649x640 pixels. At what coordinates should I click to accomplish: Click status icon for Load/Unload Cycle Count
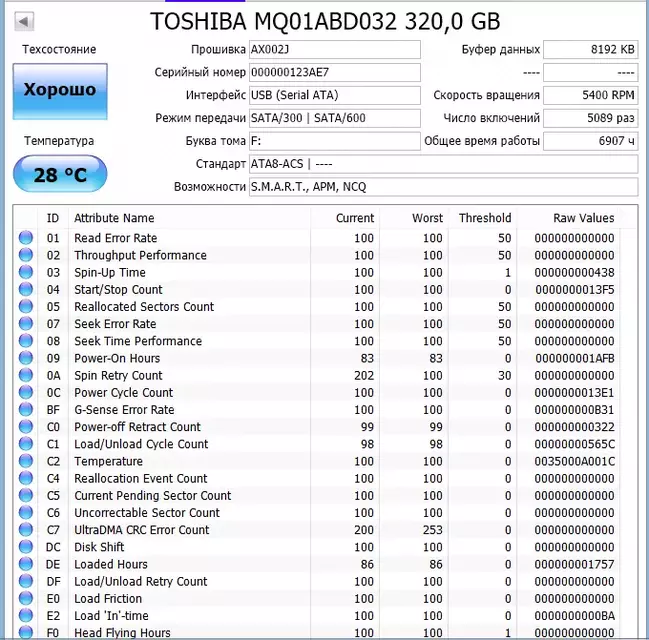coord(26,444)
